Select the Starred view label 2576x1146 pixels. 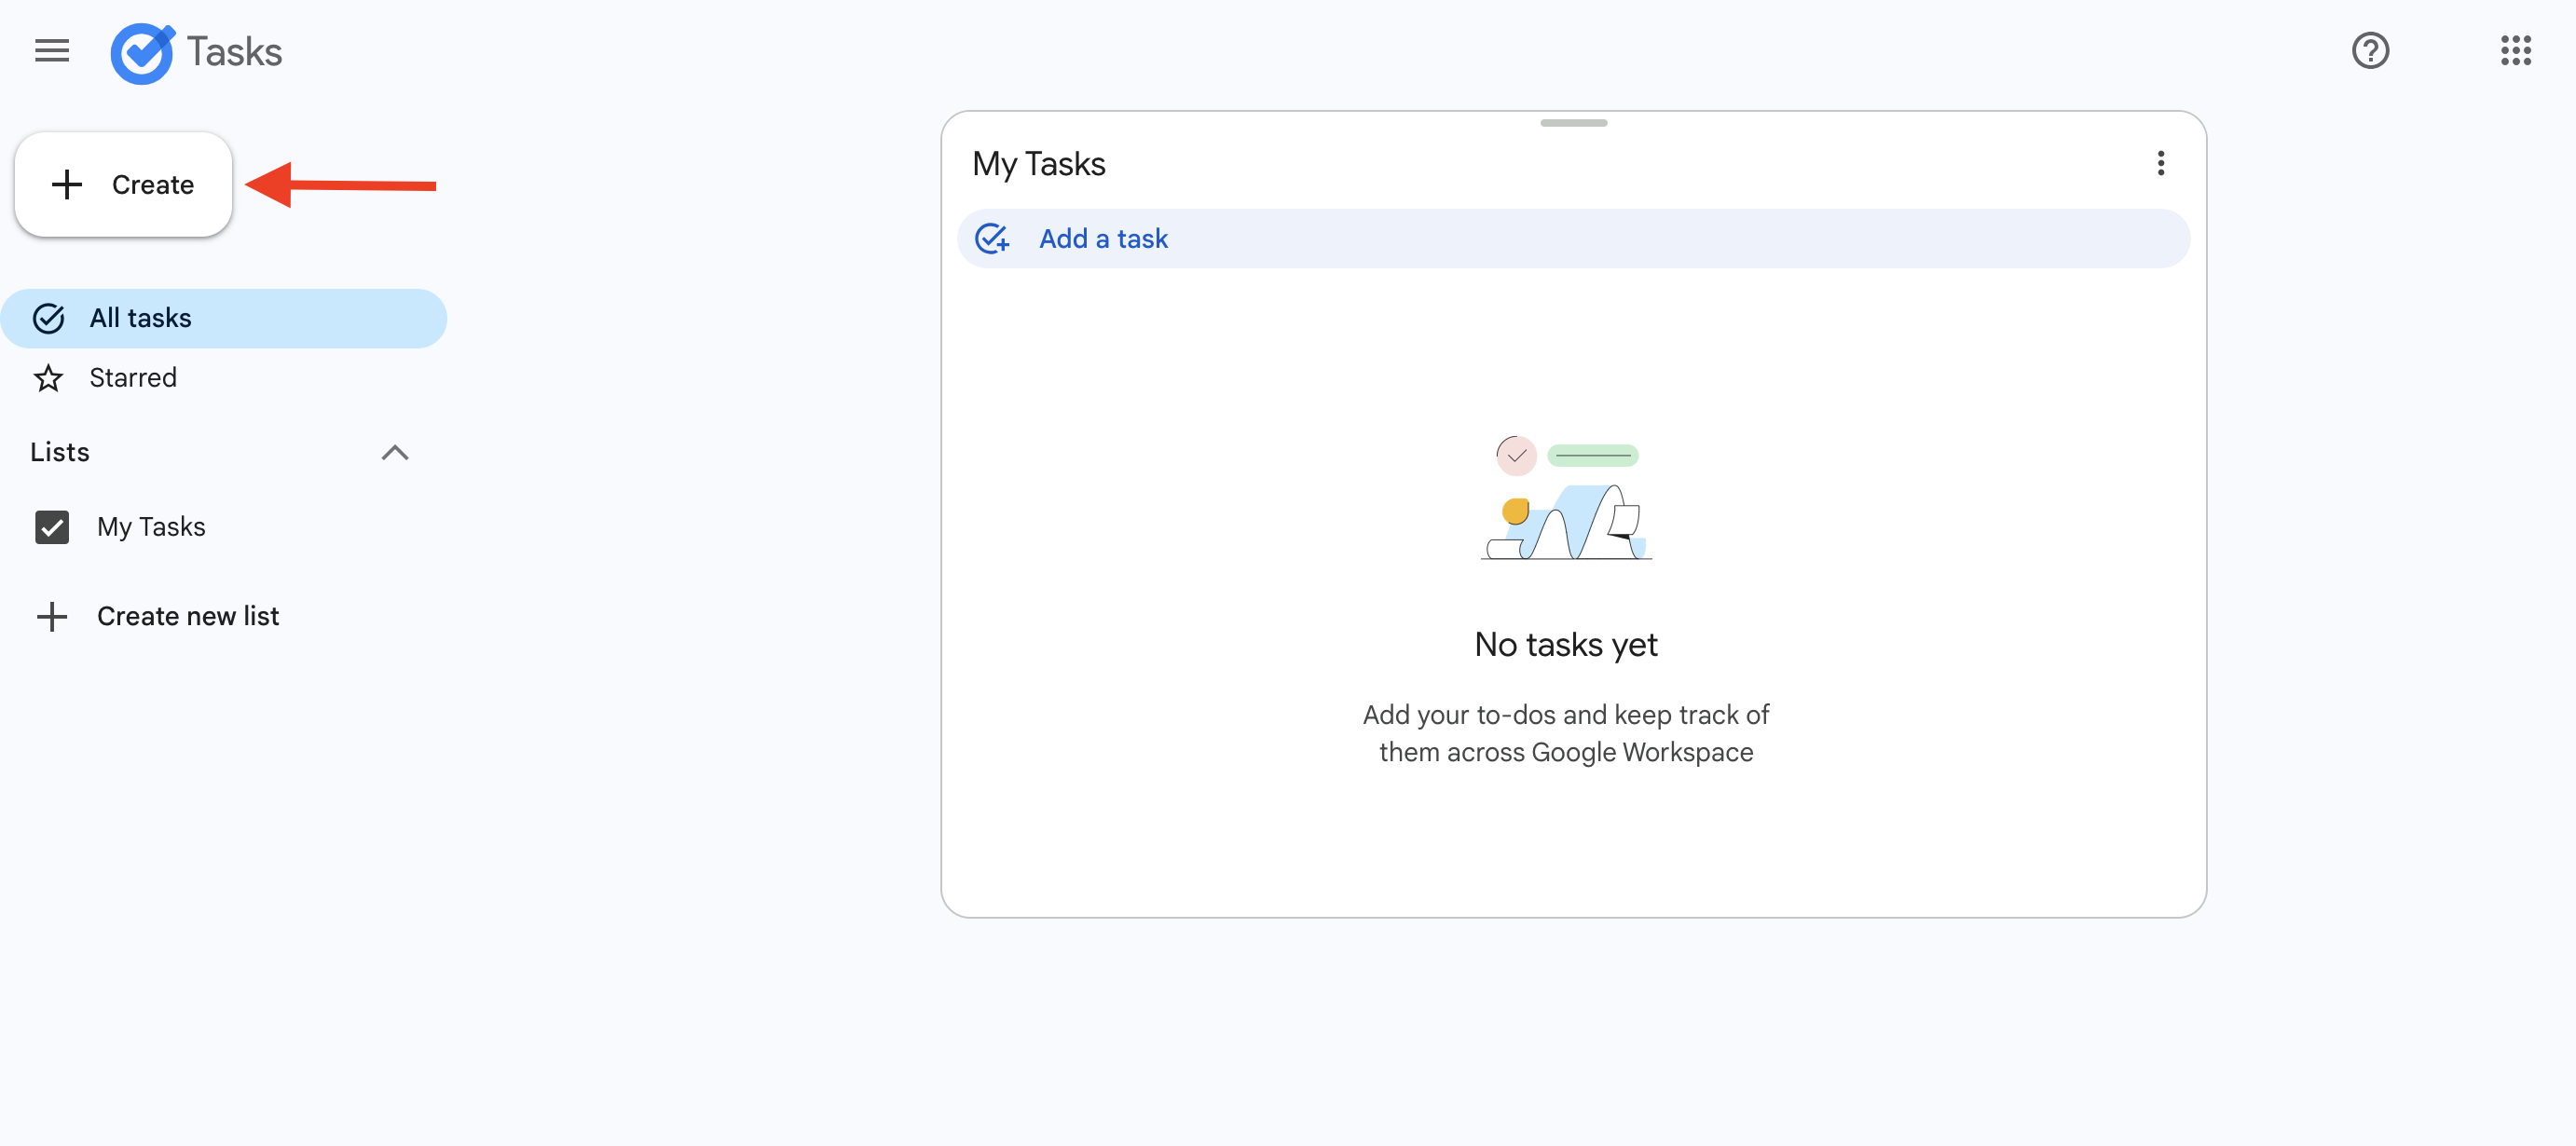pos(133,378)
